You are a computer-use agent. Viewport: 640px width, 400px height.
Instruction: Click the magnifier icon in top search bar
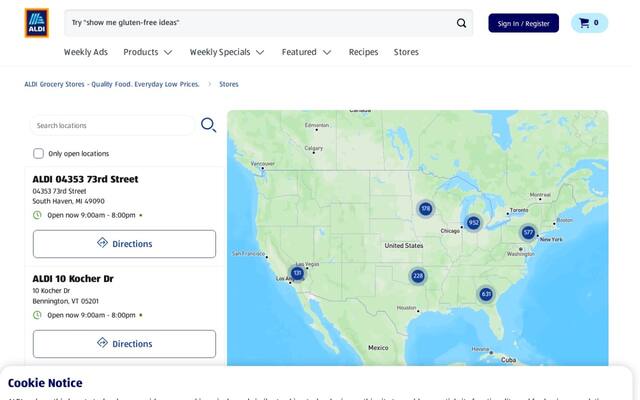(461, 23)
